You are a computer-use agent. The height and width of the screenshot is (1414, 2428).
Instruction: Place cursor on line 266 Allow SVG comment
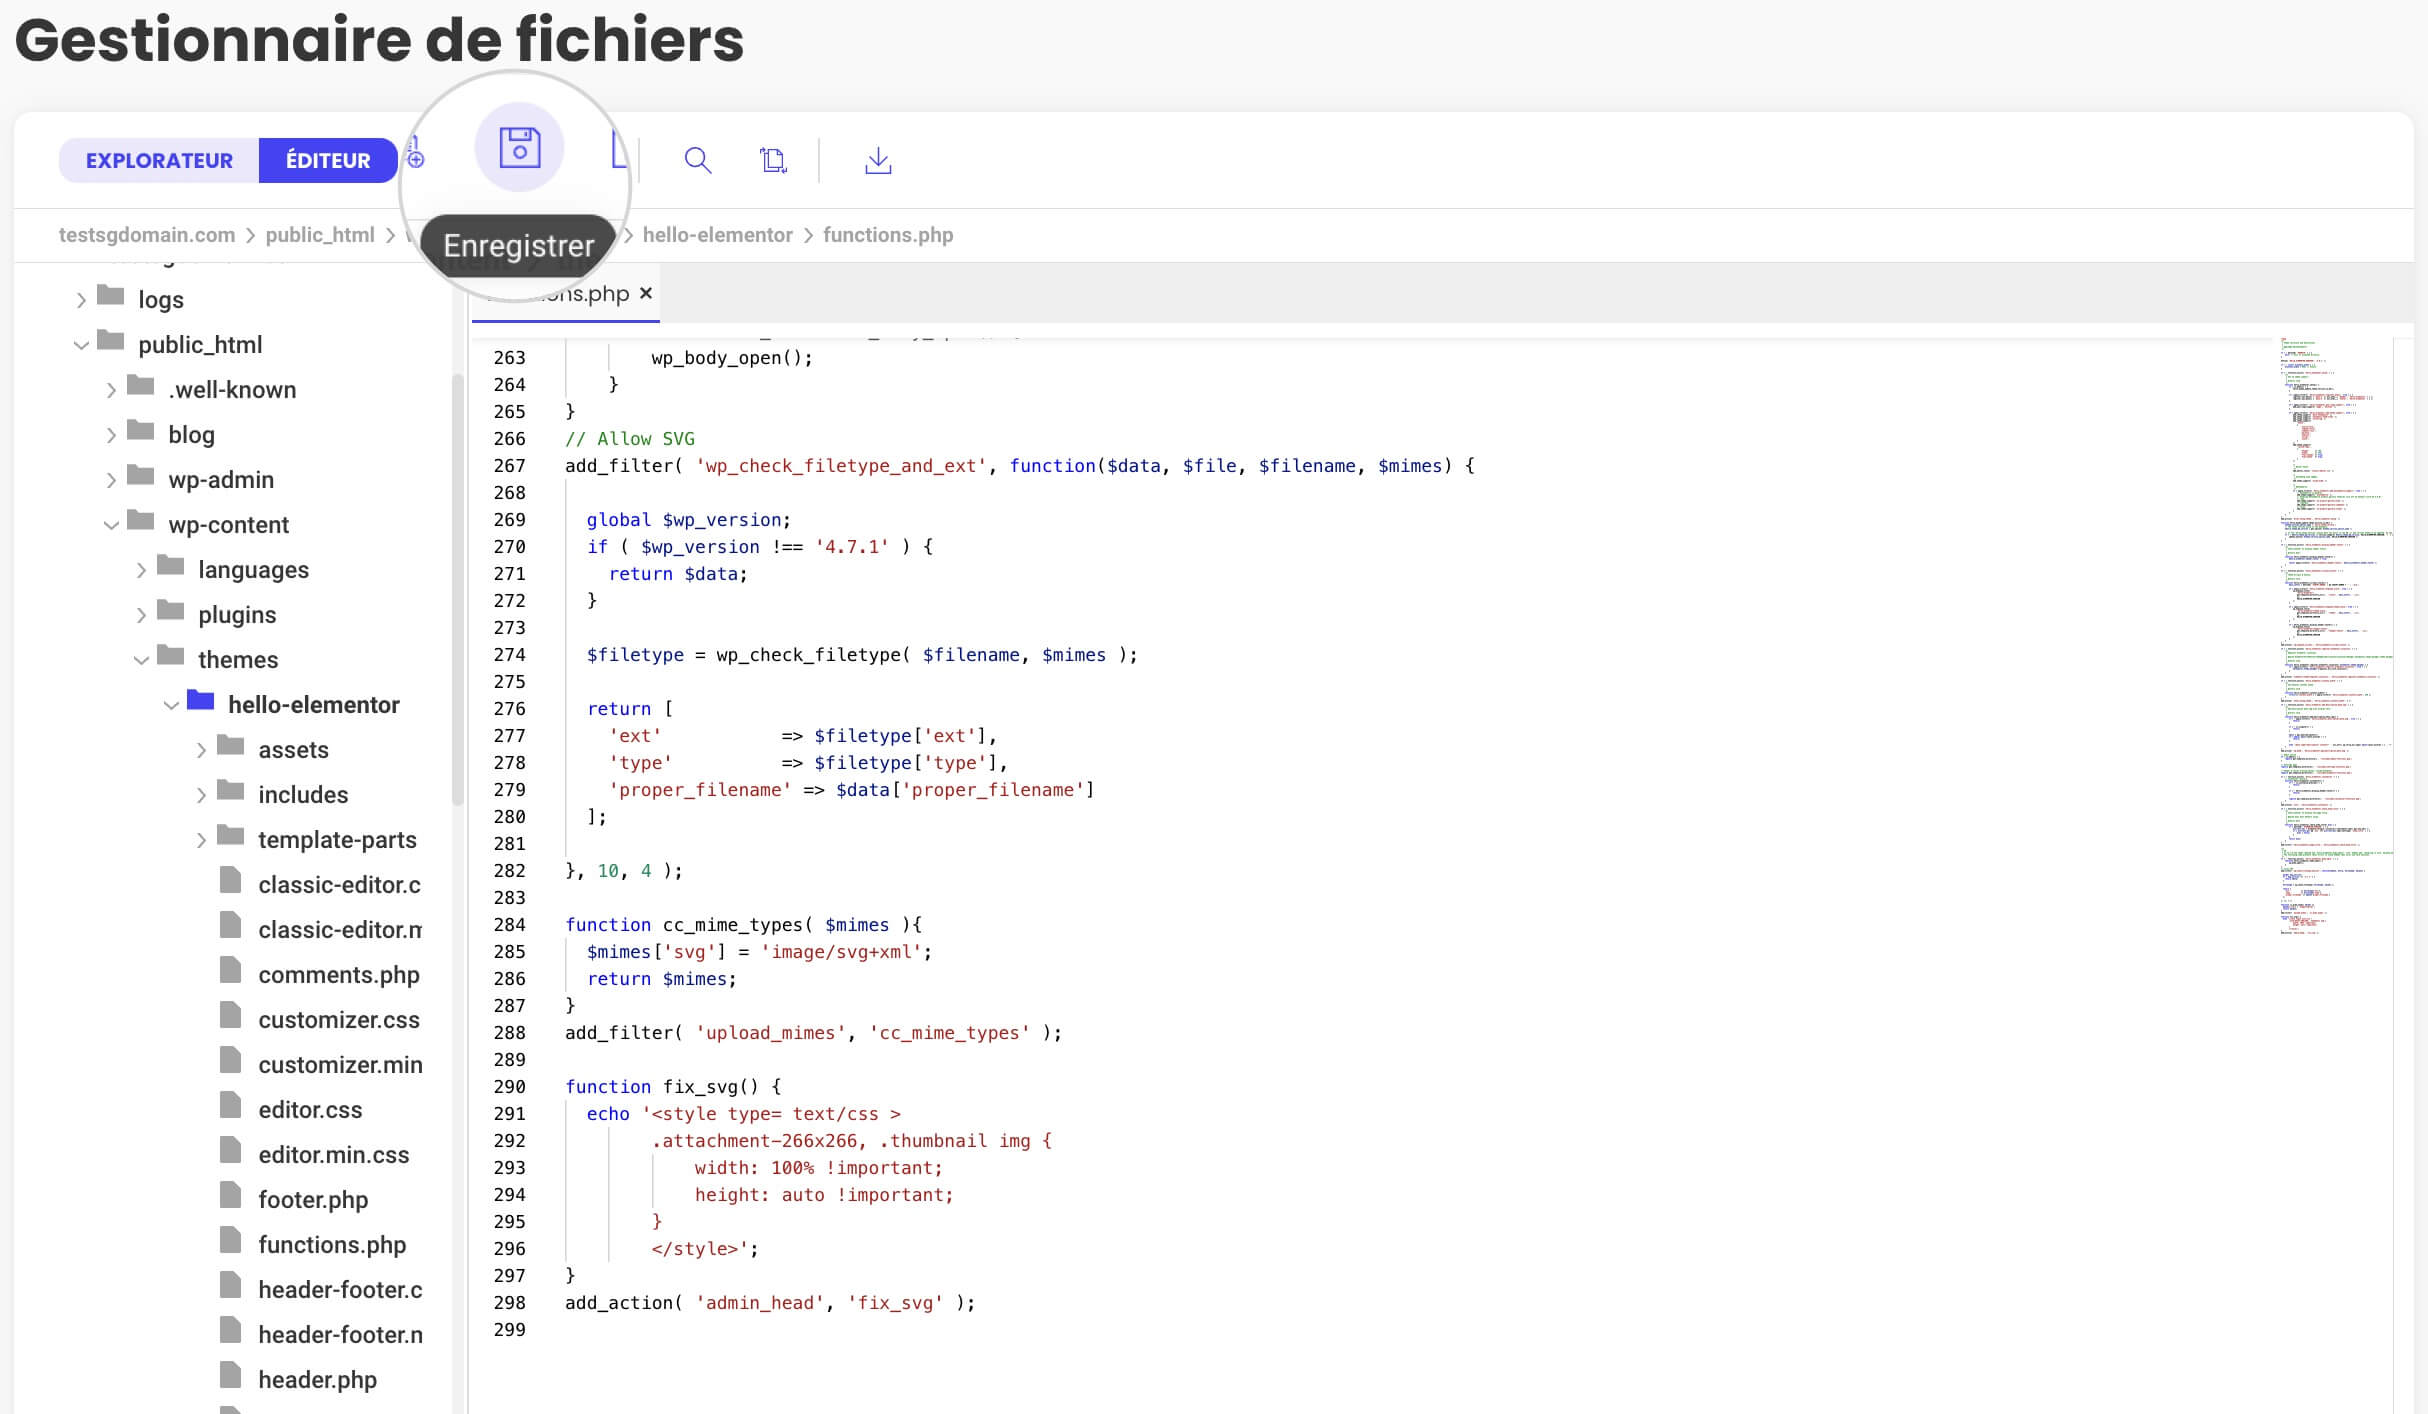click(x=629, y=439)
